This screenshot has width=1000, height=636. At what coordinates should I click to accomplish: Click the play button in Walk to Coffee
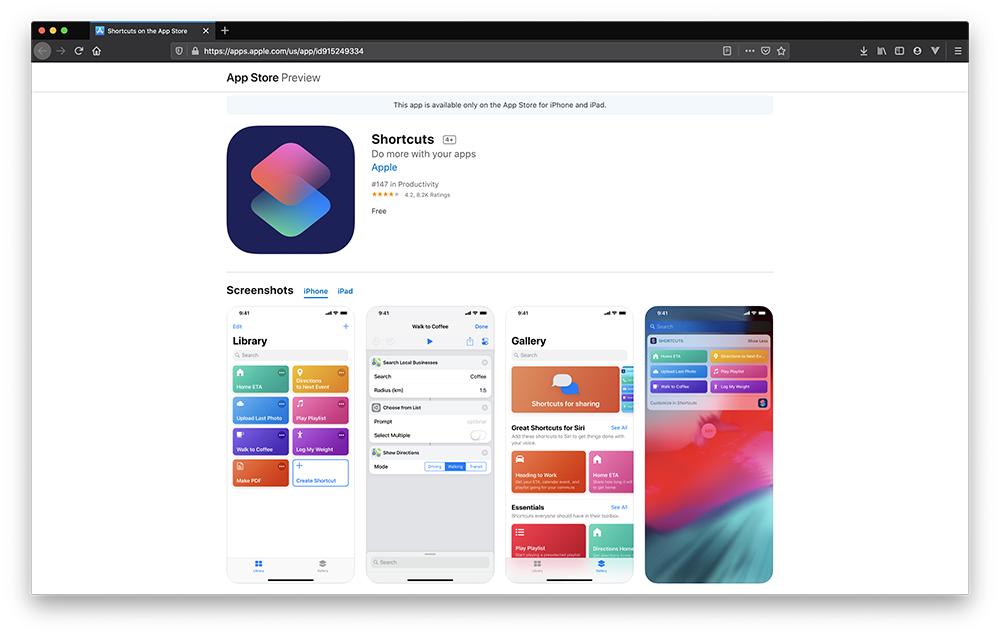click(430, 341)
